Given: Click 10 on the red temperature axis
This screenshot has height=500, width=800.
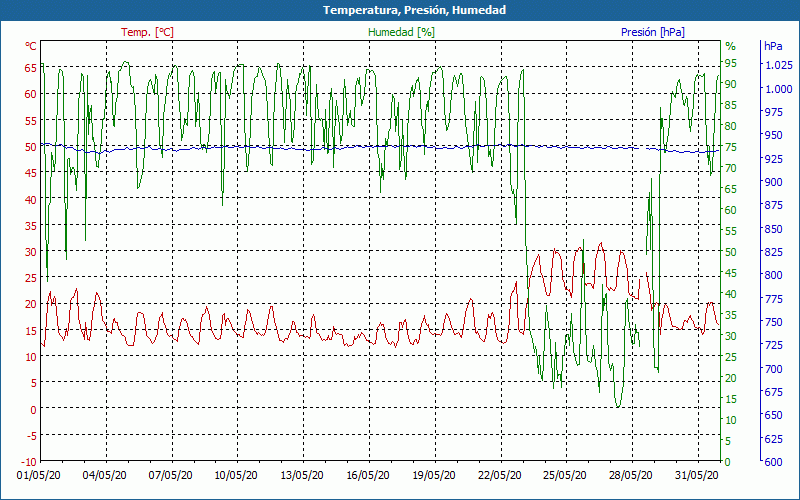Looking at the screenshot, I should [31, 357].
